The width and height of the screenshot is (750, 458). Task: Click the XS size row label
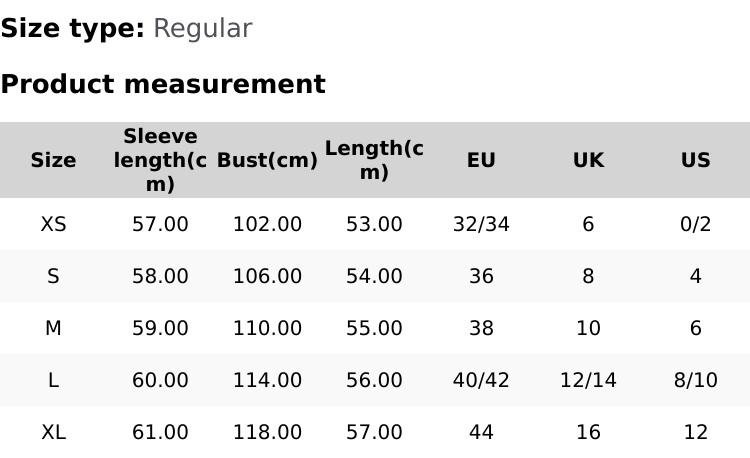(53, 224)
